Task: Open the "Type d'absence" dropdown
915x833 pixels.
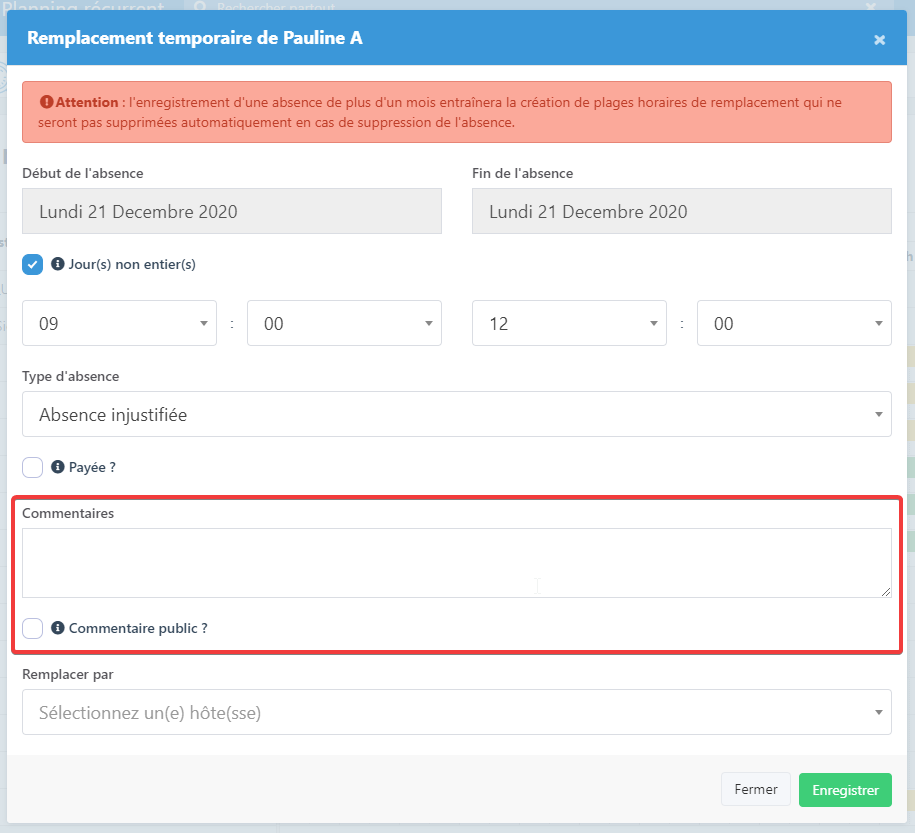Action: (x=456, y=414)
